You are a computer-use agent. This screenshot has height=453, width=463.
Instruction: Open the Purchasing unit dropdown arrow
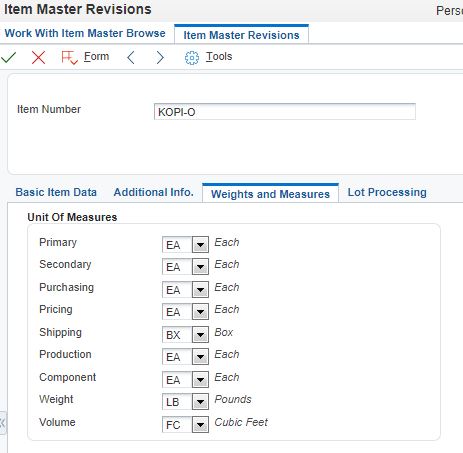point(200,289)
